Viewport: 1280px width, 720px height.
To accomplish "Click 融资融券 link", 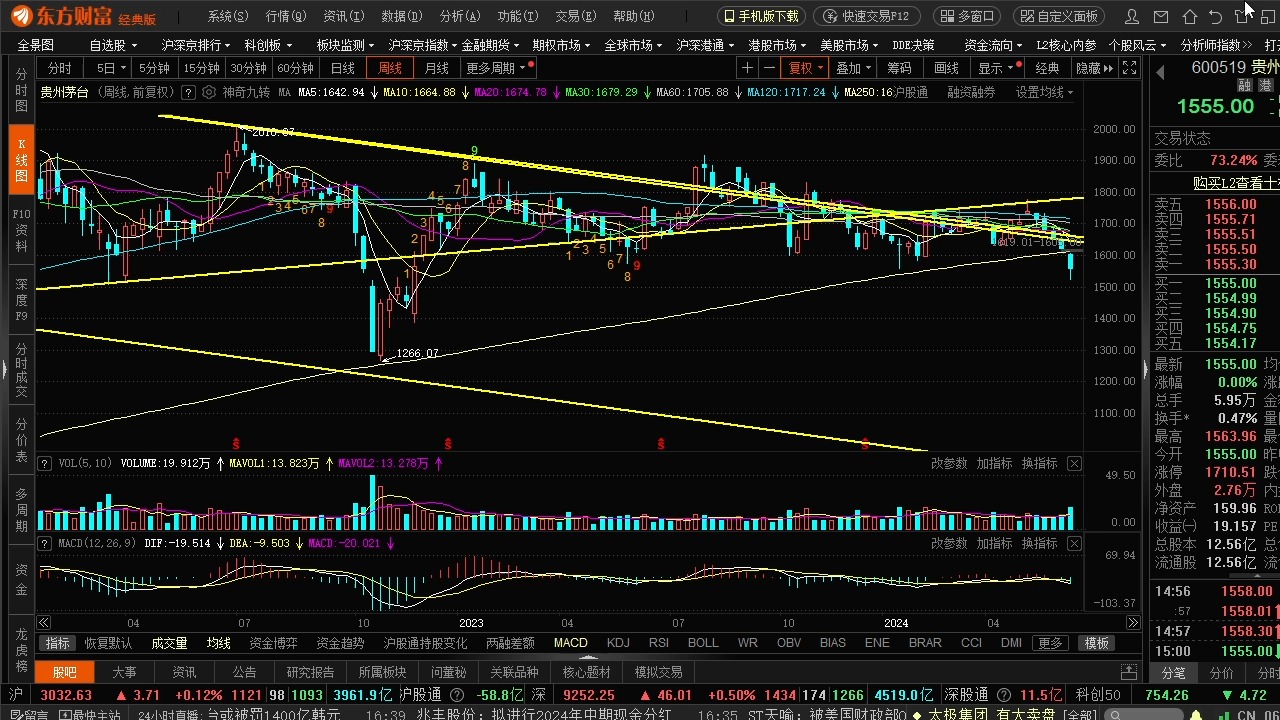I will [x=971, y=92].
